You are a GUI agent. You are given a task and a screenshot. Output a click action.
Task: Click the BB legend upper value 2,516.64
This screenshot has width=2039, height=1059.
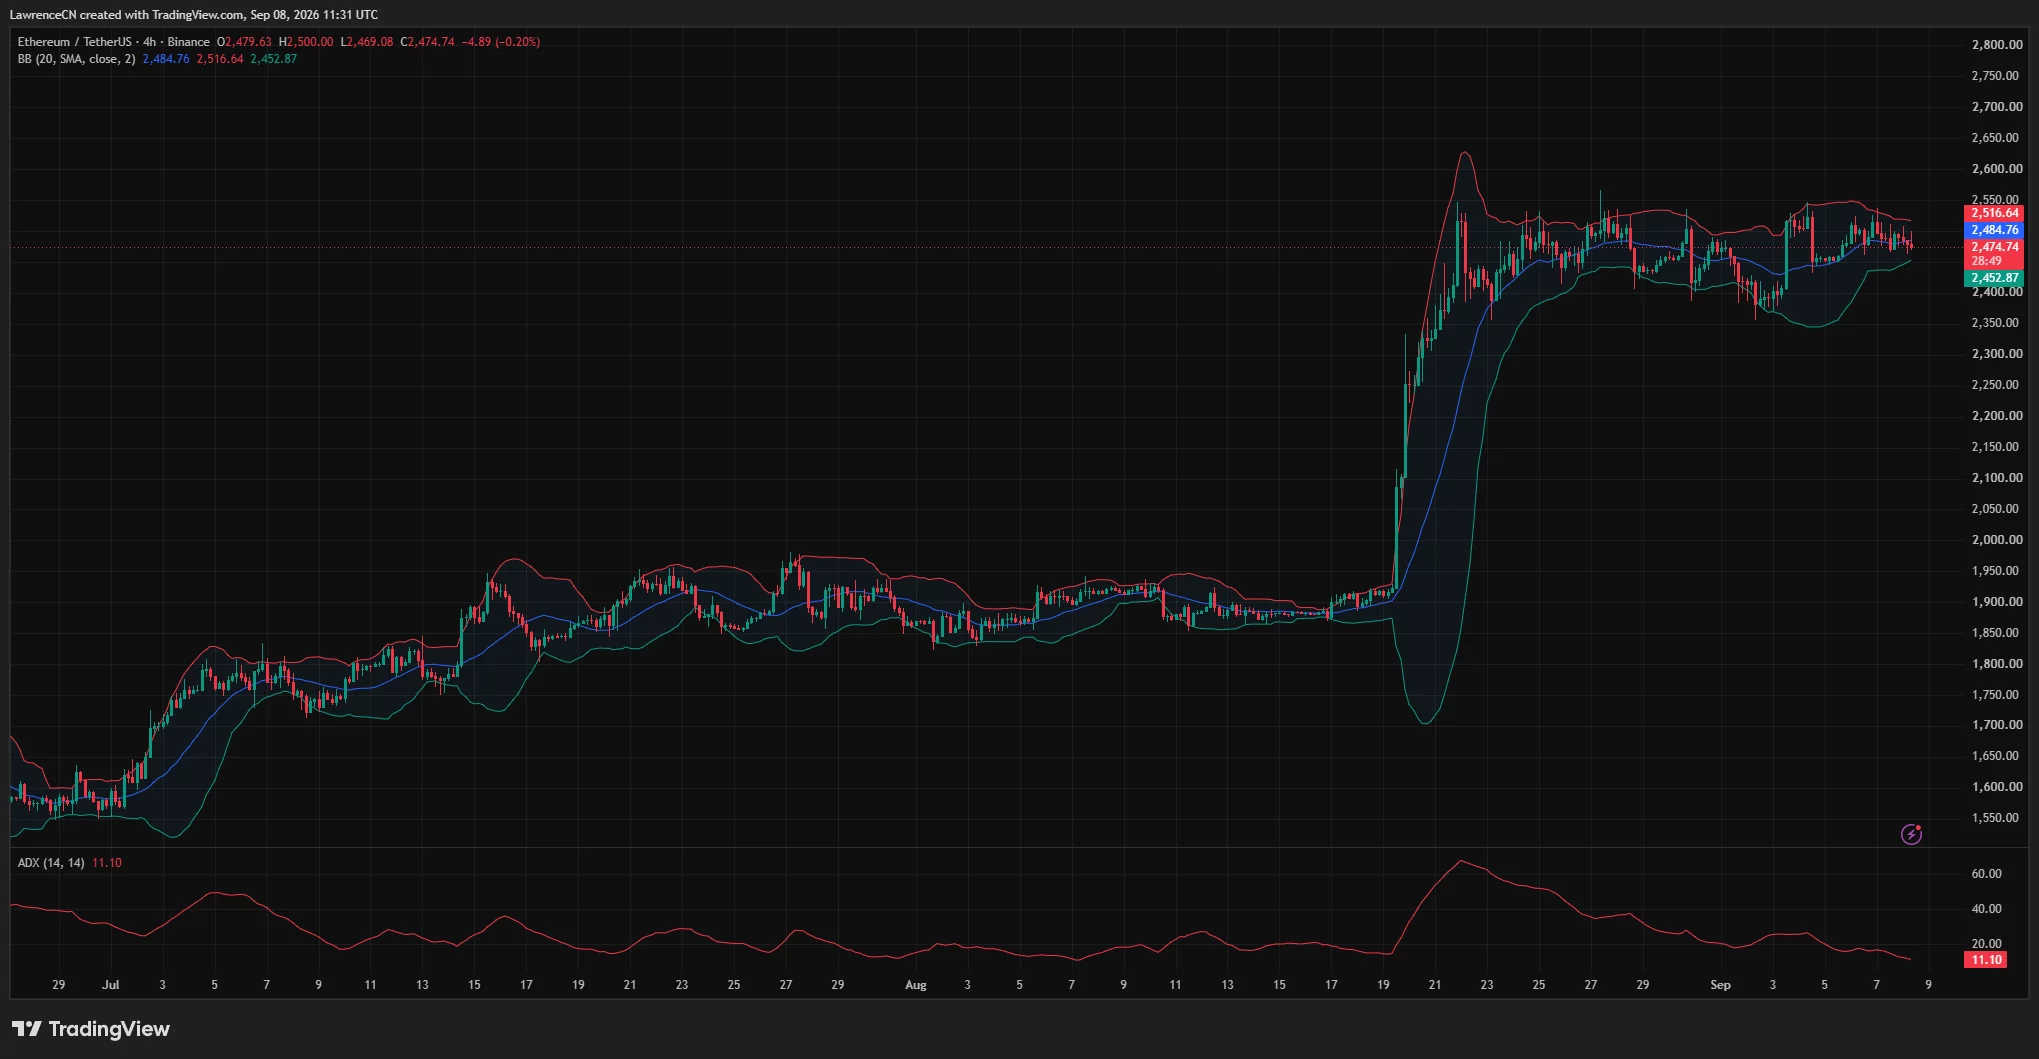point(220,59)
